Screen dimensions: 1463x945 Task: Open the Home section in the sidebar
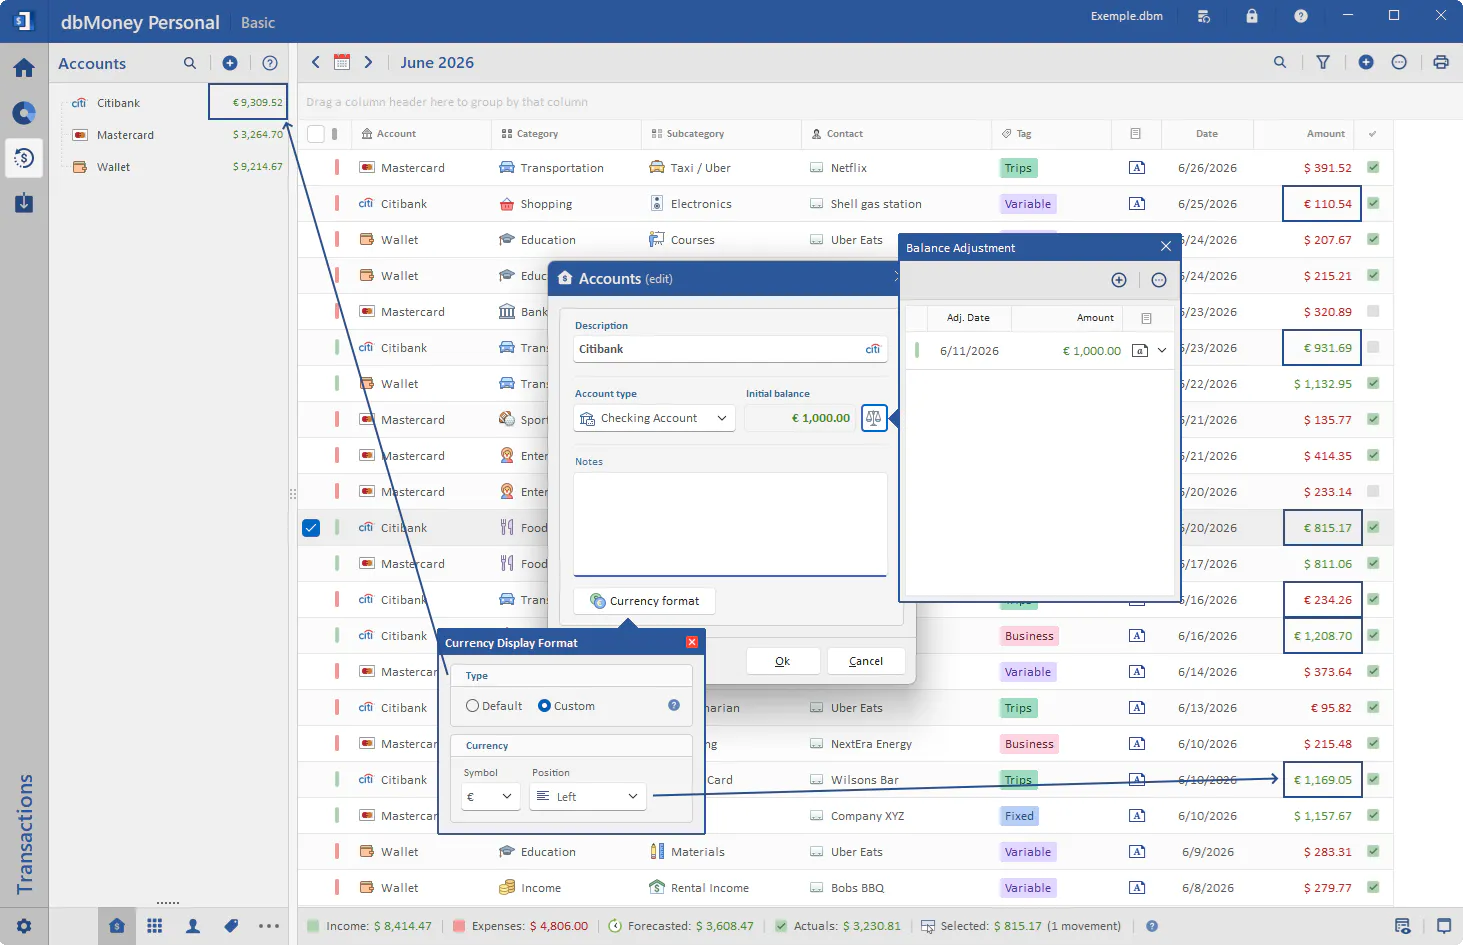coord(24,68)
